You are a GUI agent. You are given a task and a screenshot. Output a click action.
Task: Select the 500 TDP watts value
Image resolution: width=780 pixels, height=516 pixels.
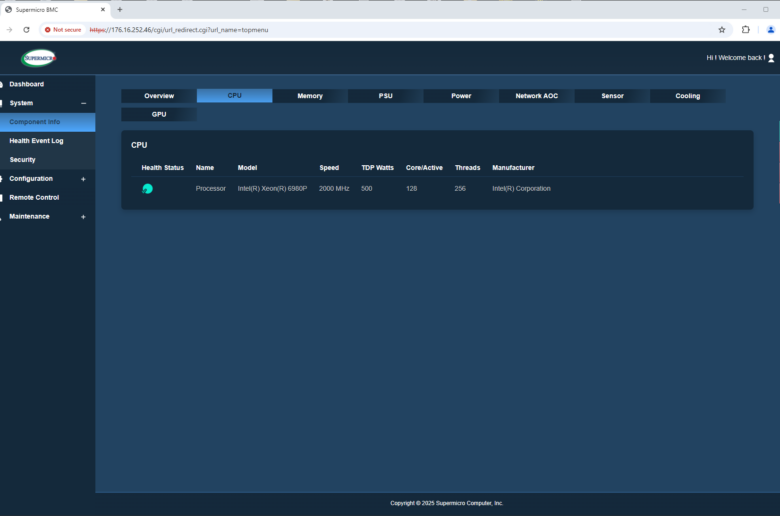pyautogui.click(x=367, y=189)
